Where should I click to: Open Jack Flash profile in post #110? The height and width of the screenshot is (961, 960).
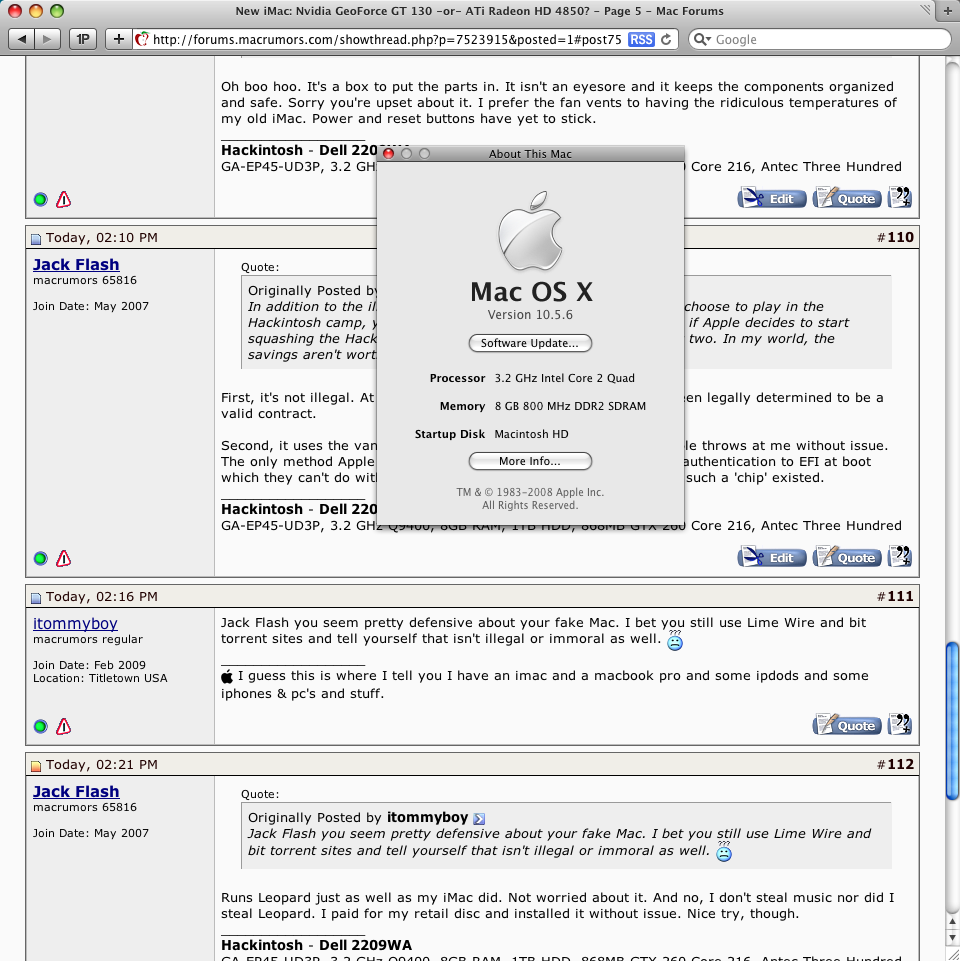(x=76, y=264)
